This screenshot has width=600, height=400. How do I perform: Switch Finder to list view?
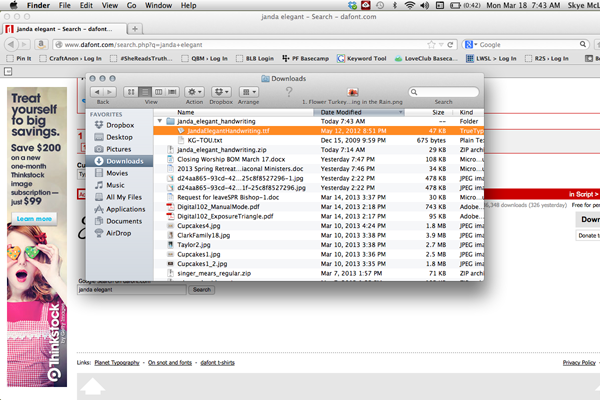coord(145,92)
